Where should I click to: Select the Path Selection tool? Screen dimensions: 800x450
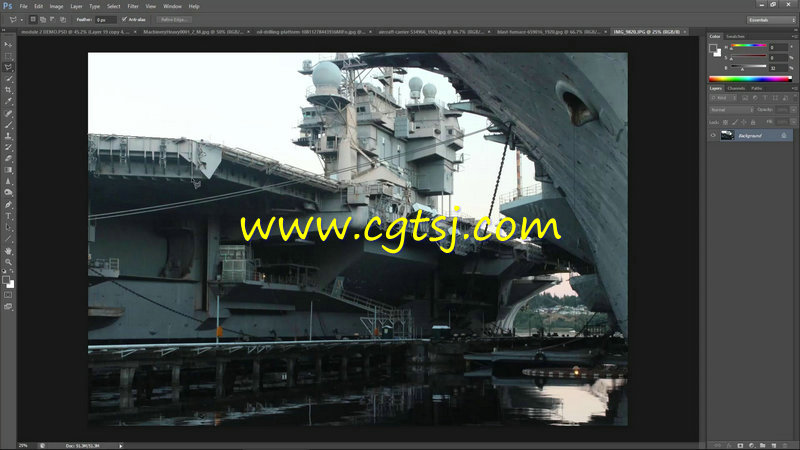tap(8, 227)
